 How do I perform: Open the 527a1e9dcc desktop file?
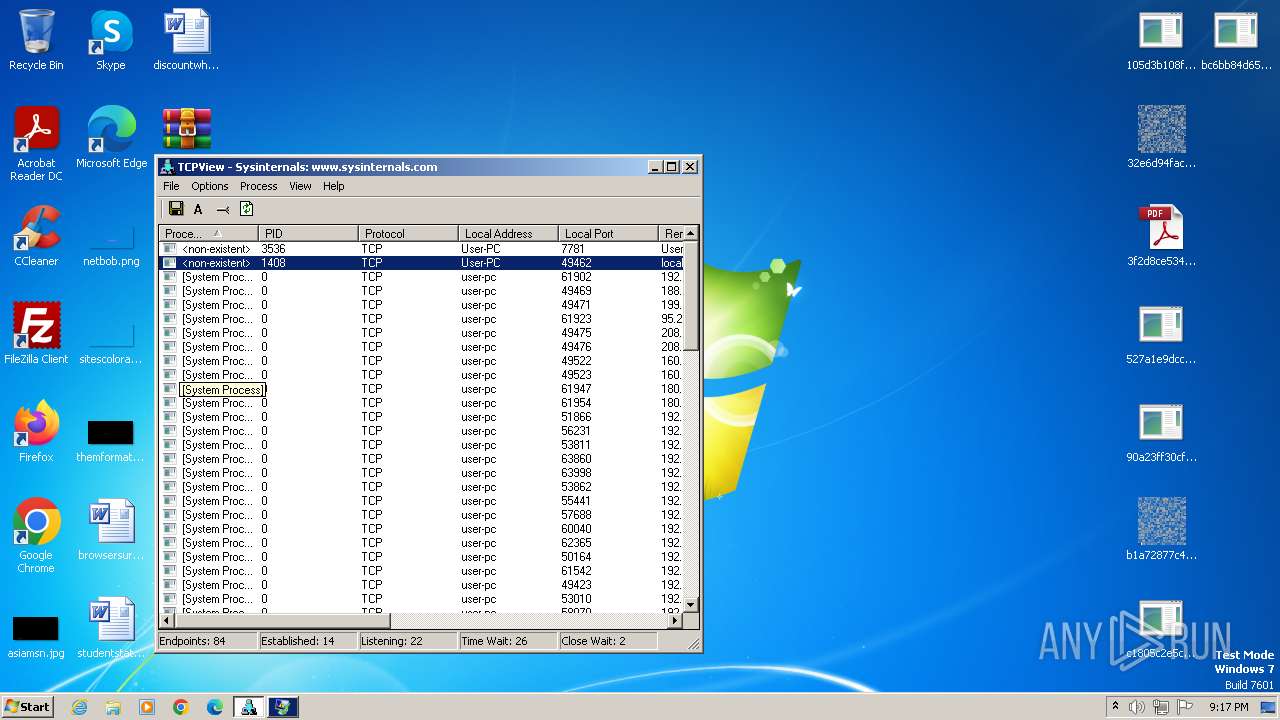coord(1161,334)
